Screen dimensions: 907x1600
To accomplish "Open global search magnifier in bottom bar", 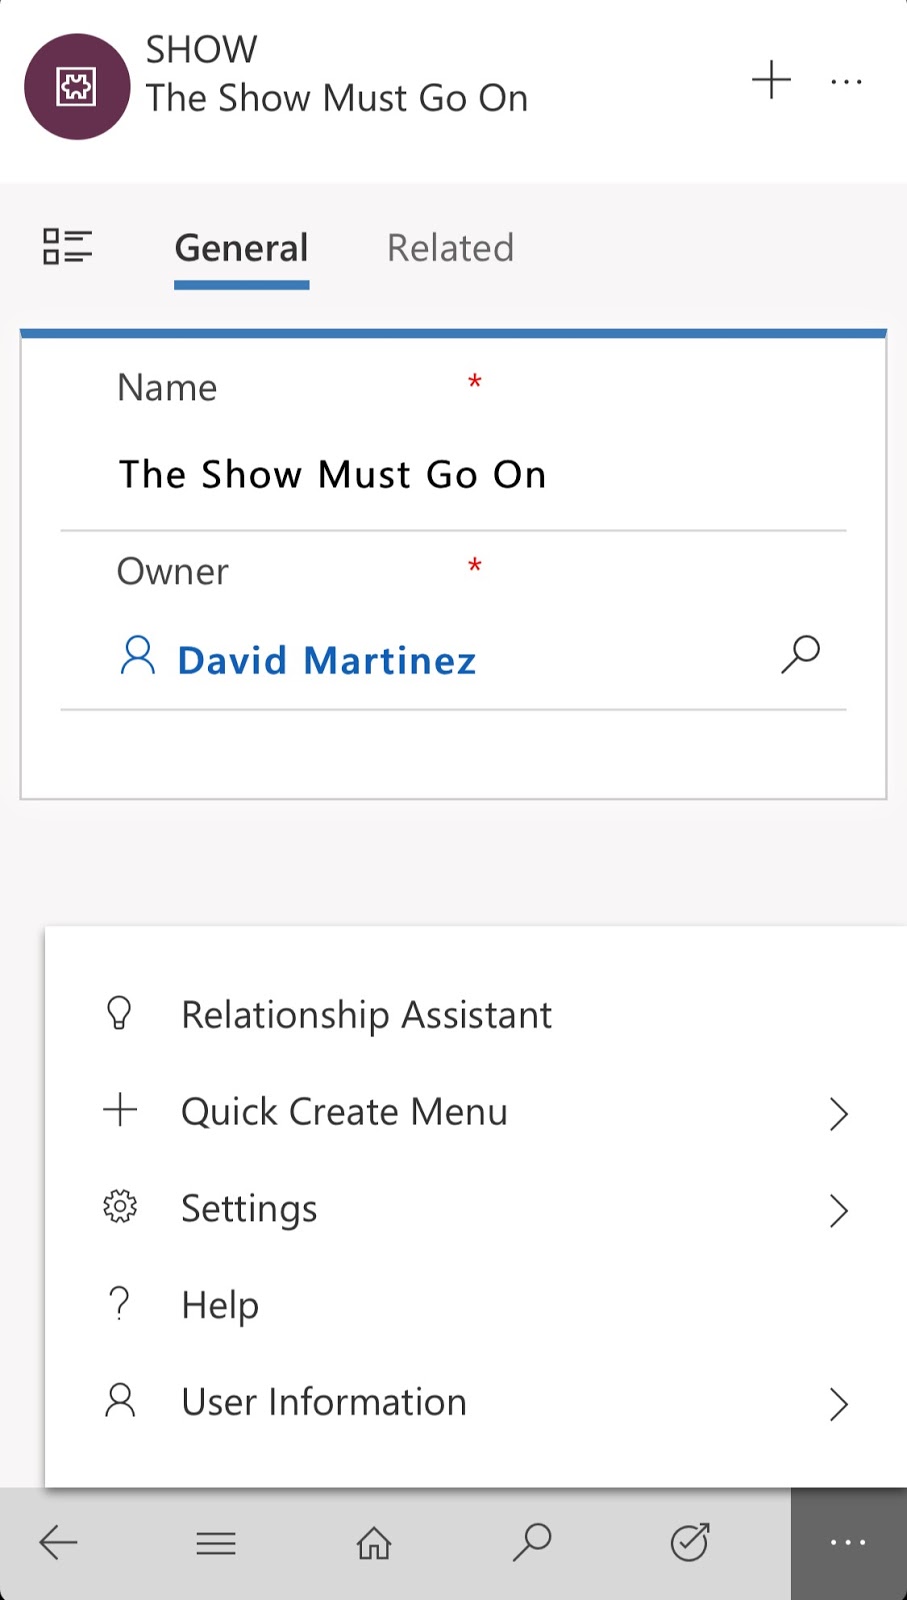I will coord(532,1543).
